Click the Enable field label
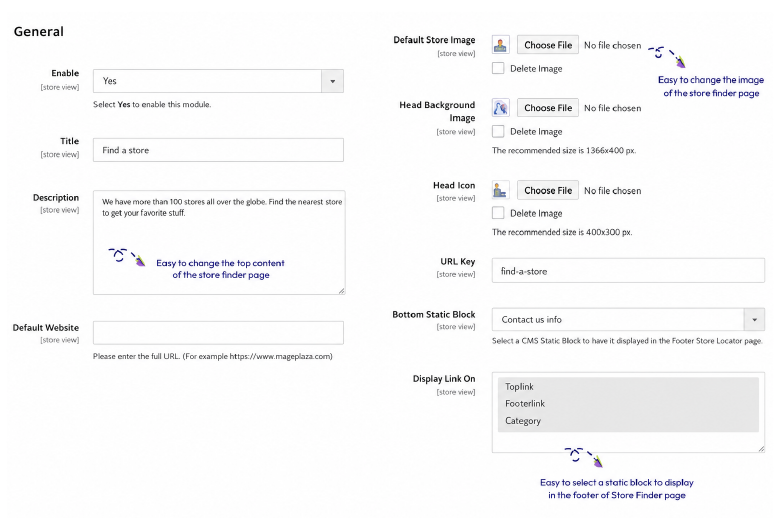Screen dimensions: 780x532 click(x=65, y=73)
